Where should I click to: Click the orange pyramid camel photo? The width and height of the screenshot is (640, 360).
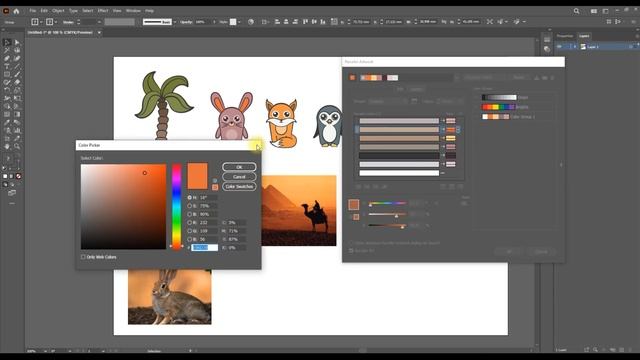click(299, 211)
